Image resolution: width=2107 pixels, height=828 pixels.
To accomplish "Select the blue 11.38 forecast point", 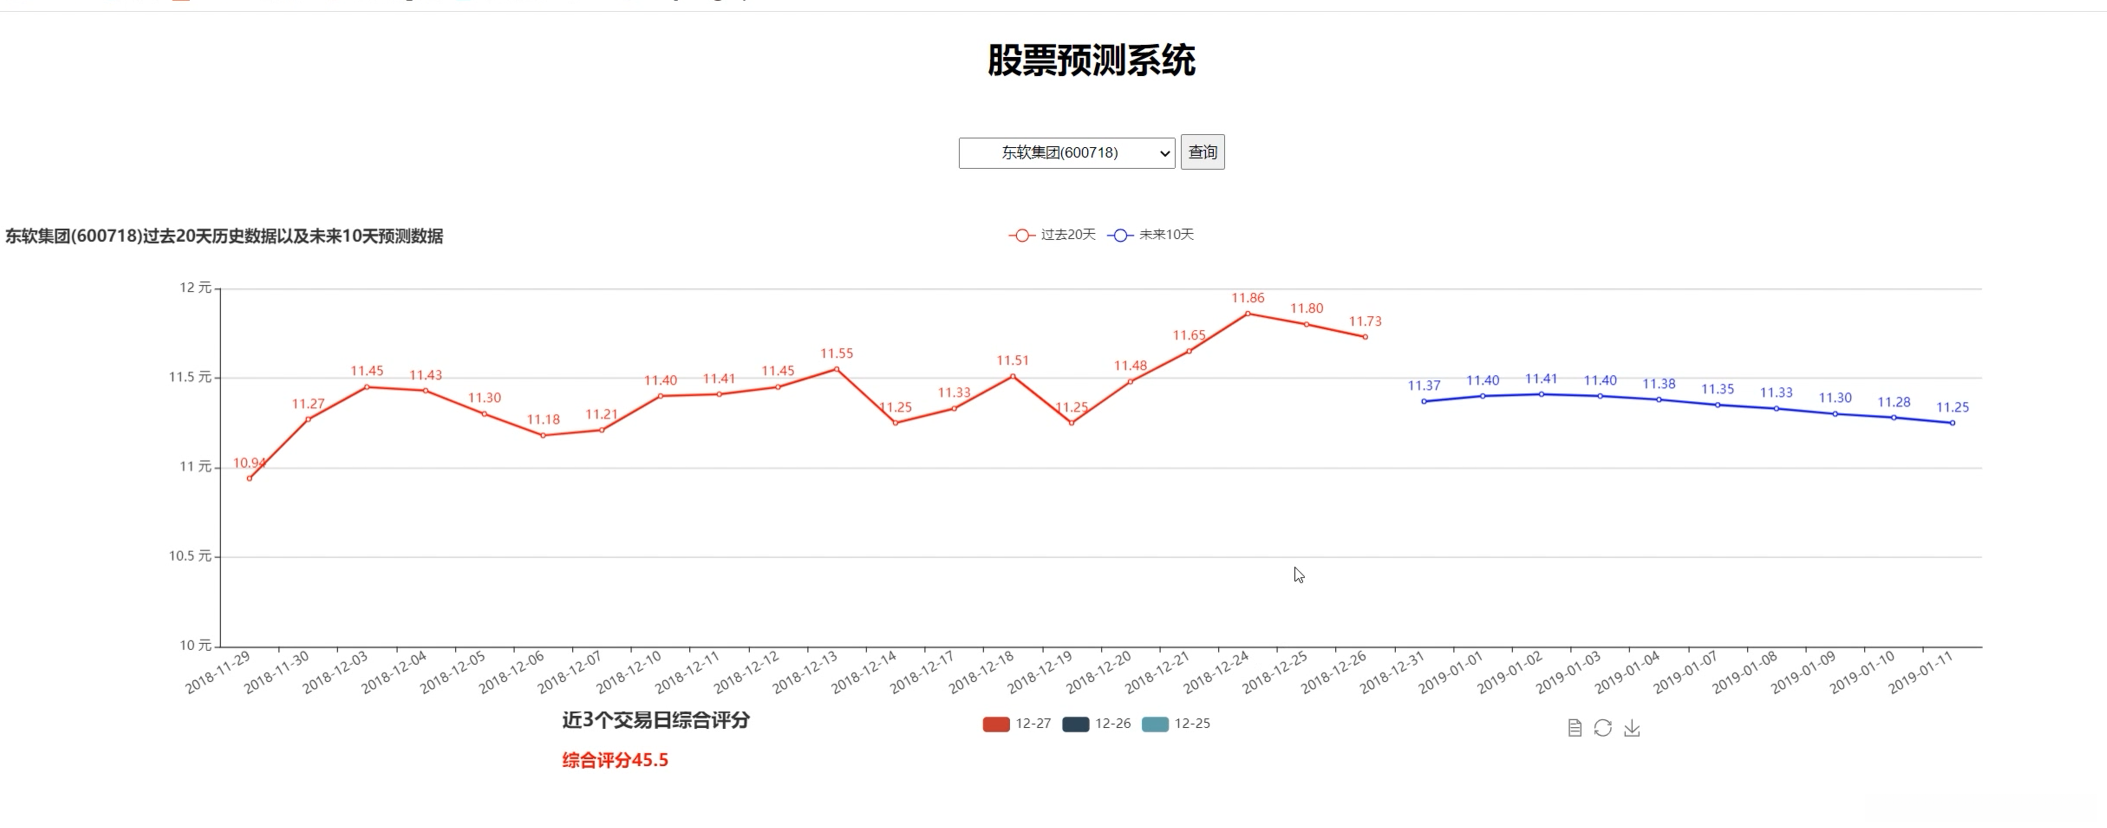I will [1659, 400].
